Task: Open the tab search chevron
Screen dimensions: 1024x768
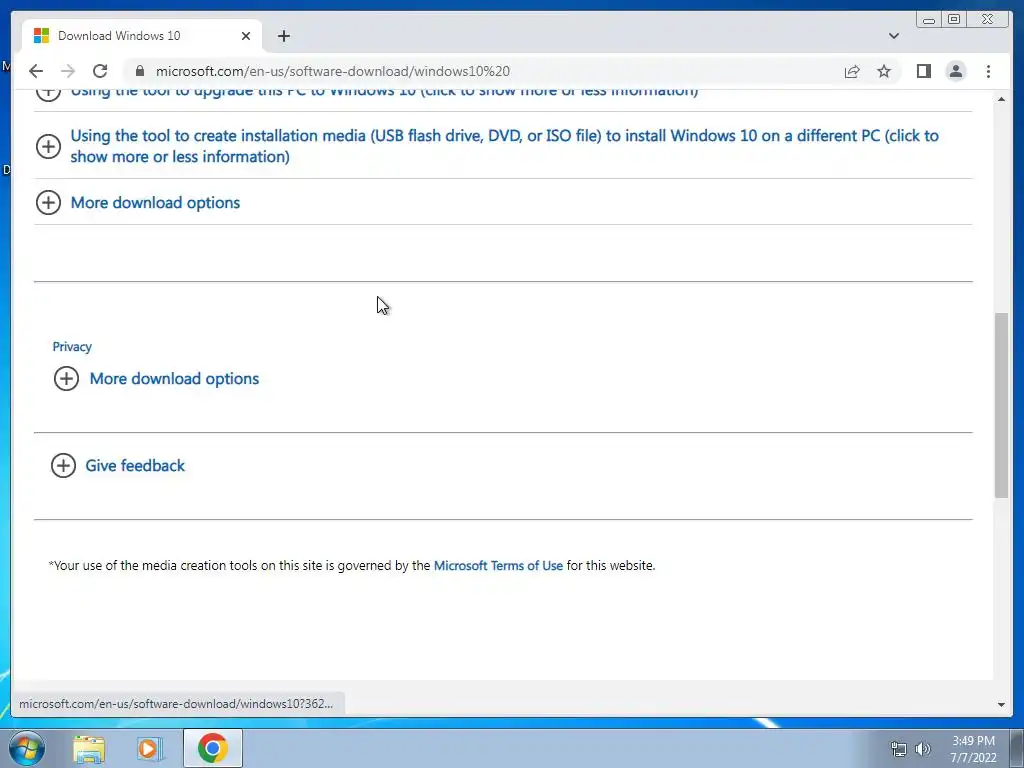Action: [893, 36]
